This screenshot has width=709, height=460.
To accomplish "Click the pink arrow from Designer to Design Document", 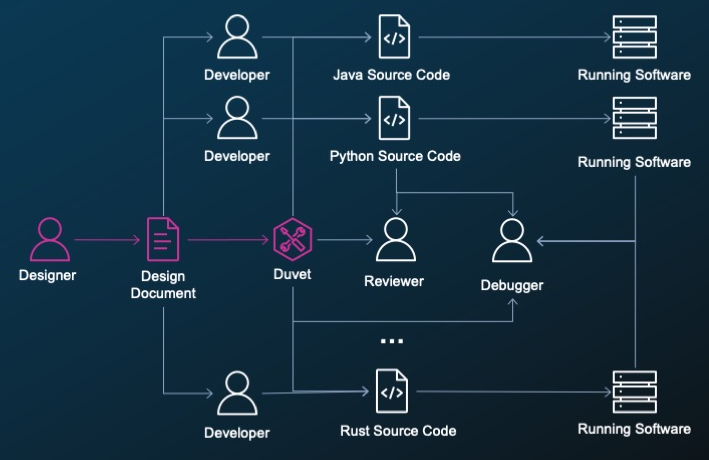I will pyautogui.click(x=107, y=240).
